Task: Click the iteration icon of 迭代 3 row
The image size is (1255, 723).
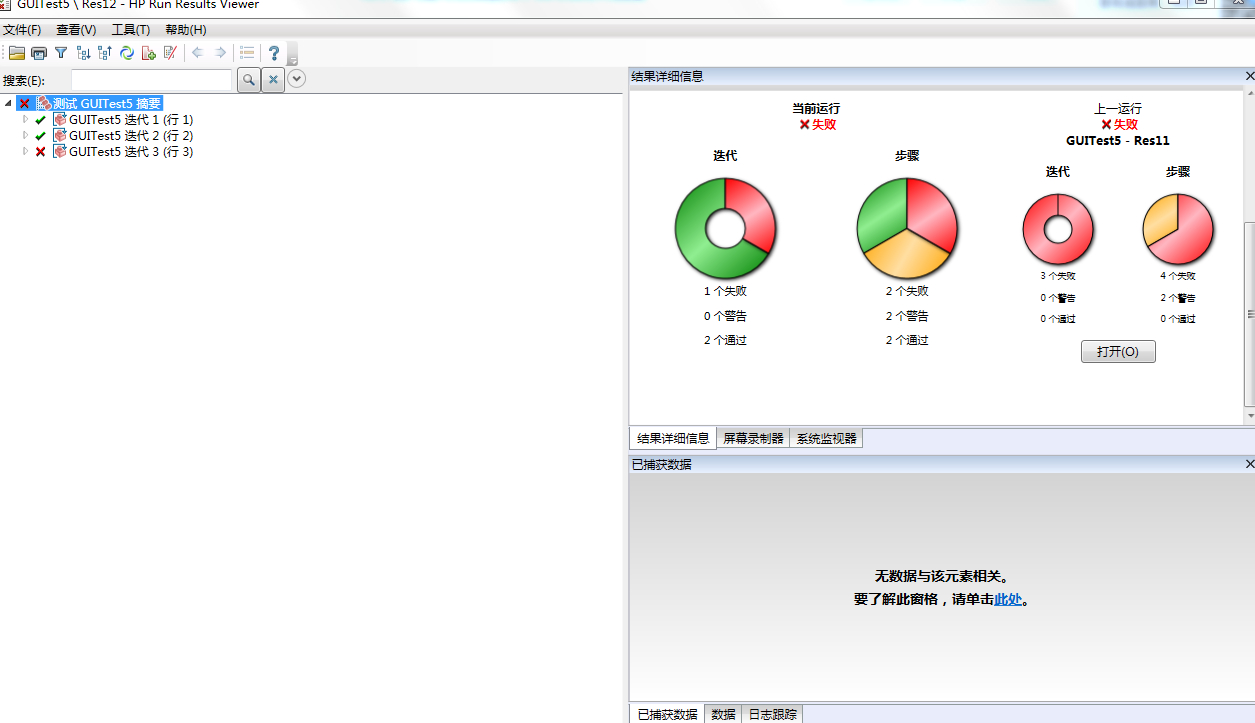Action: [x=60, y=152]
